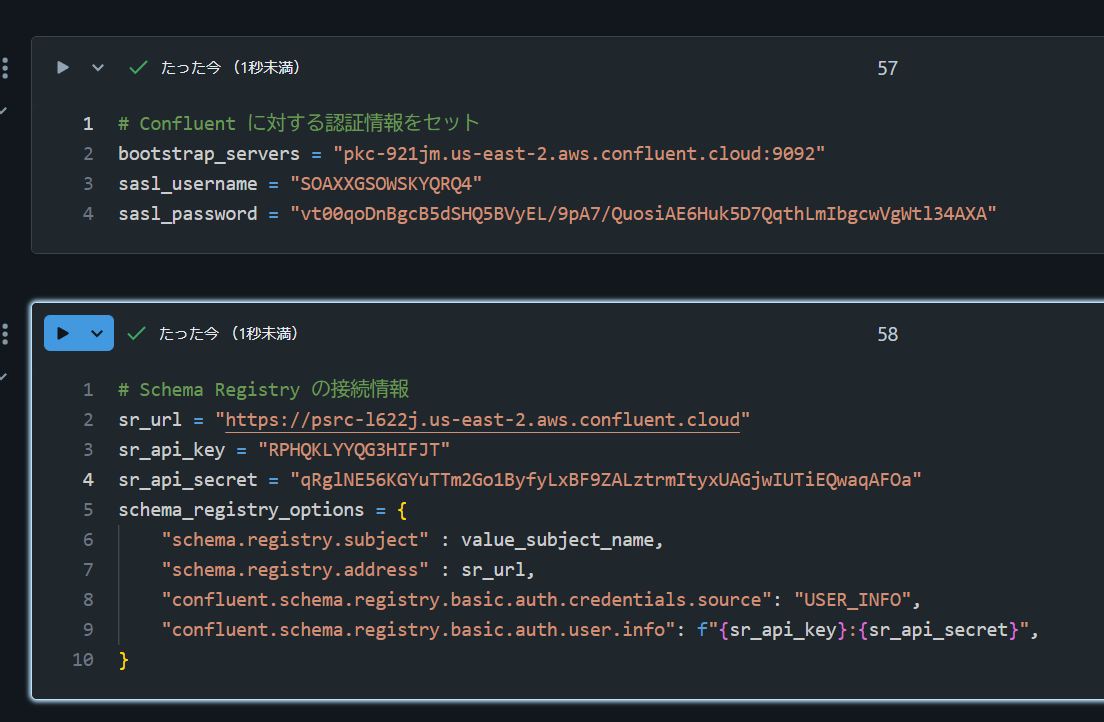The height and width of the screenshot is (722, 1104).
Task: Click the bootstrap server address string
Action: tap(579, 154)
